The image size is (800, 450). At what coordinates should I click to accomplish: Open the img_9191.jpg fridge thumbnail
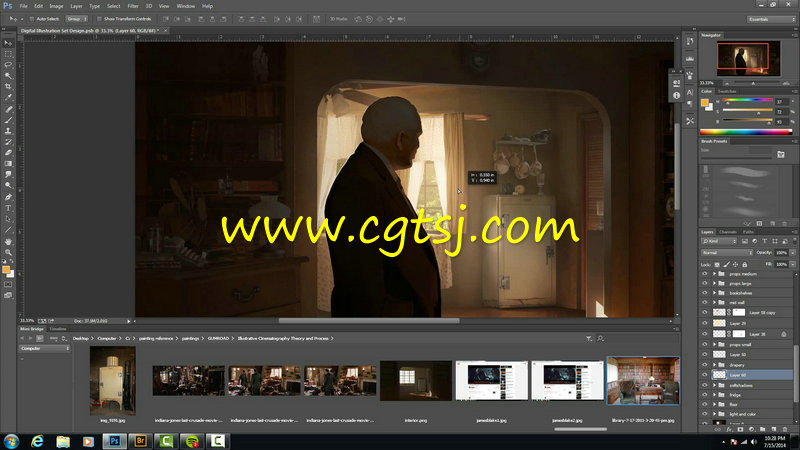pos(113,381)
